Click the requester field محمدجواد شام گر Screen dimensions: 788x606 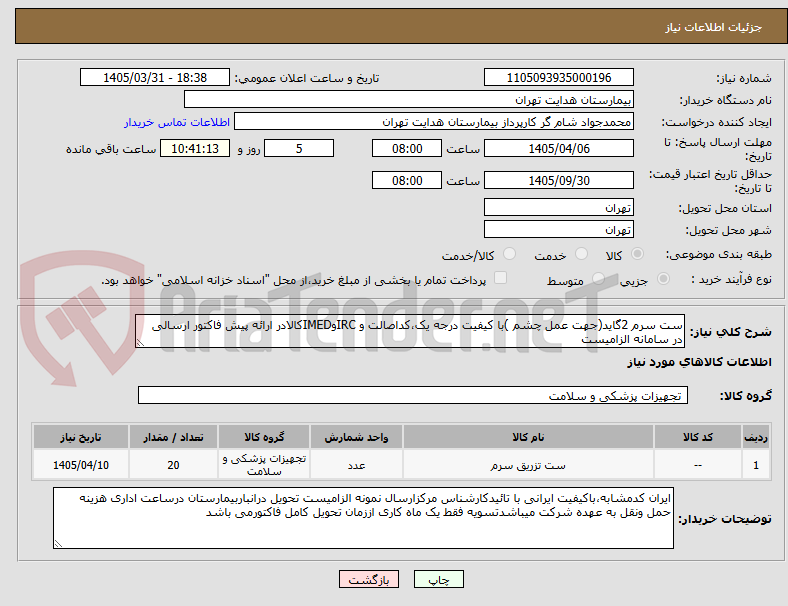pyautogui.click(x=434, y=122)
